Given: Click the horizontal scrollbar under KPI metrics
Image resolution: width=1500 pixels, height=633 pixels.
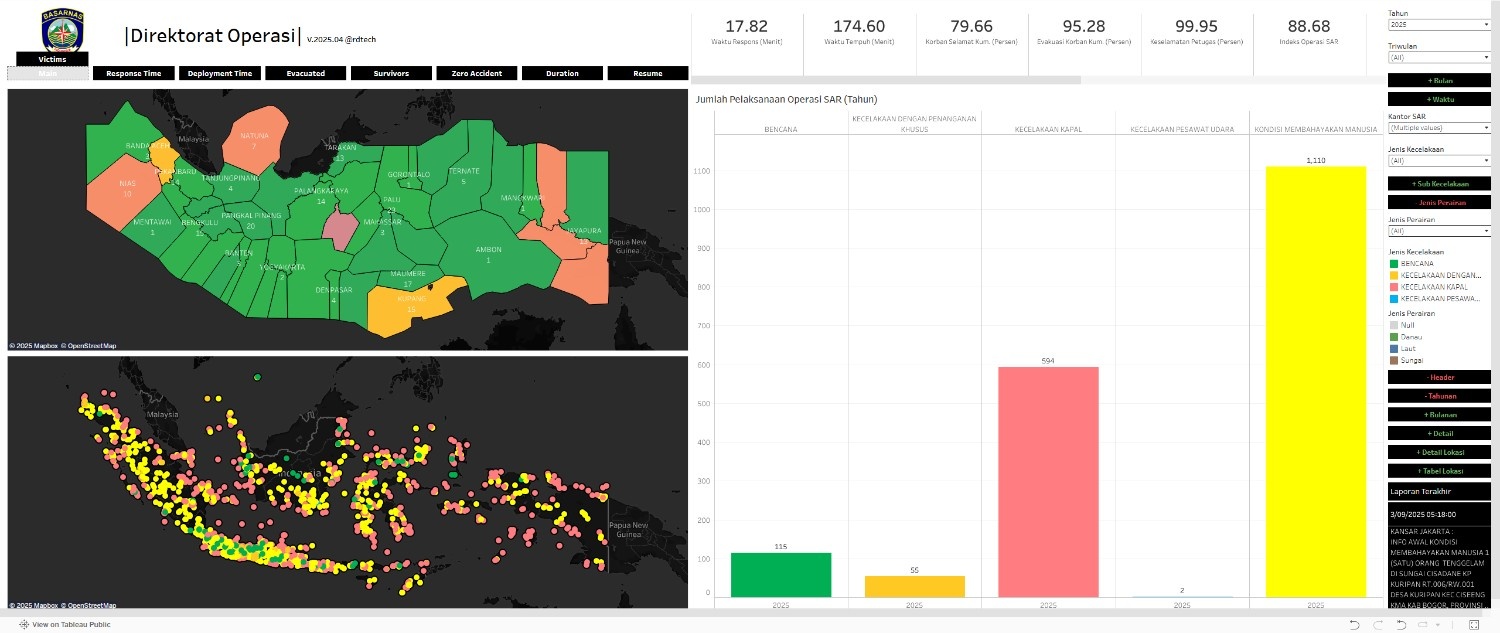Looking at the screenshot, I should pyautogui.click(x=885, y=80).
